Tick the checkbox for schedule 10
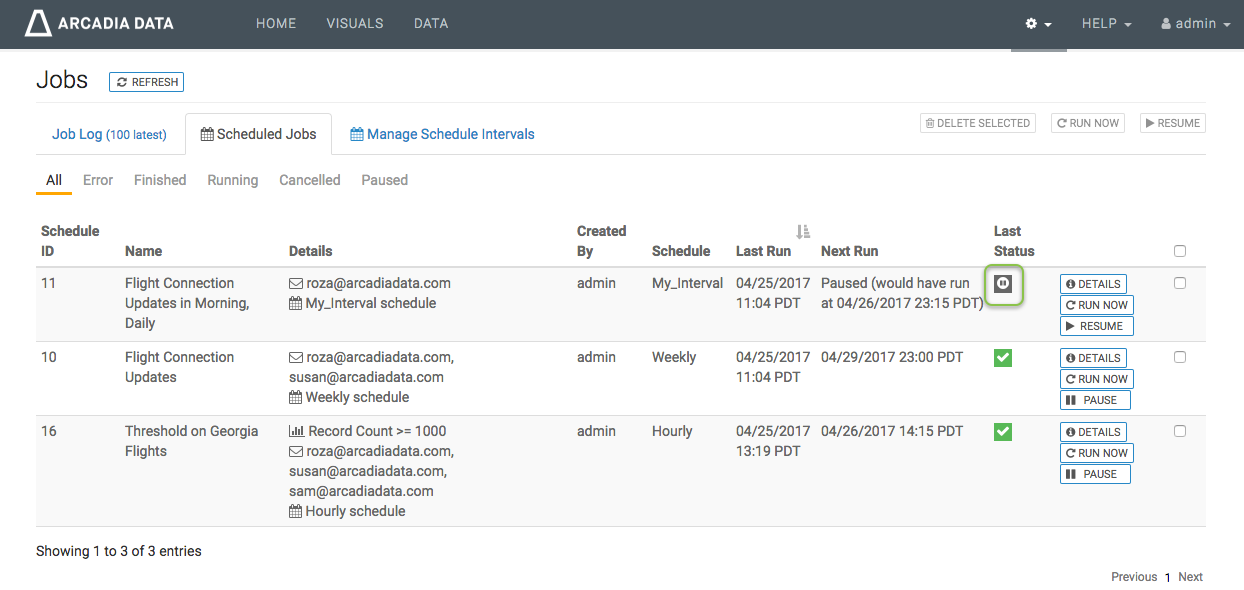The height and width of the screenshot is (590, 1244). pyautogui.click(x=1180, y=358)
